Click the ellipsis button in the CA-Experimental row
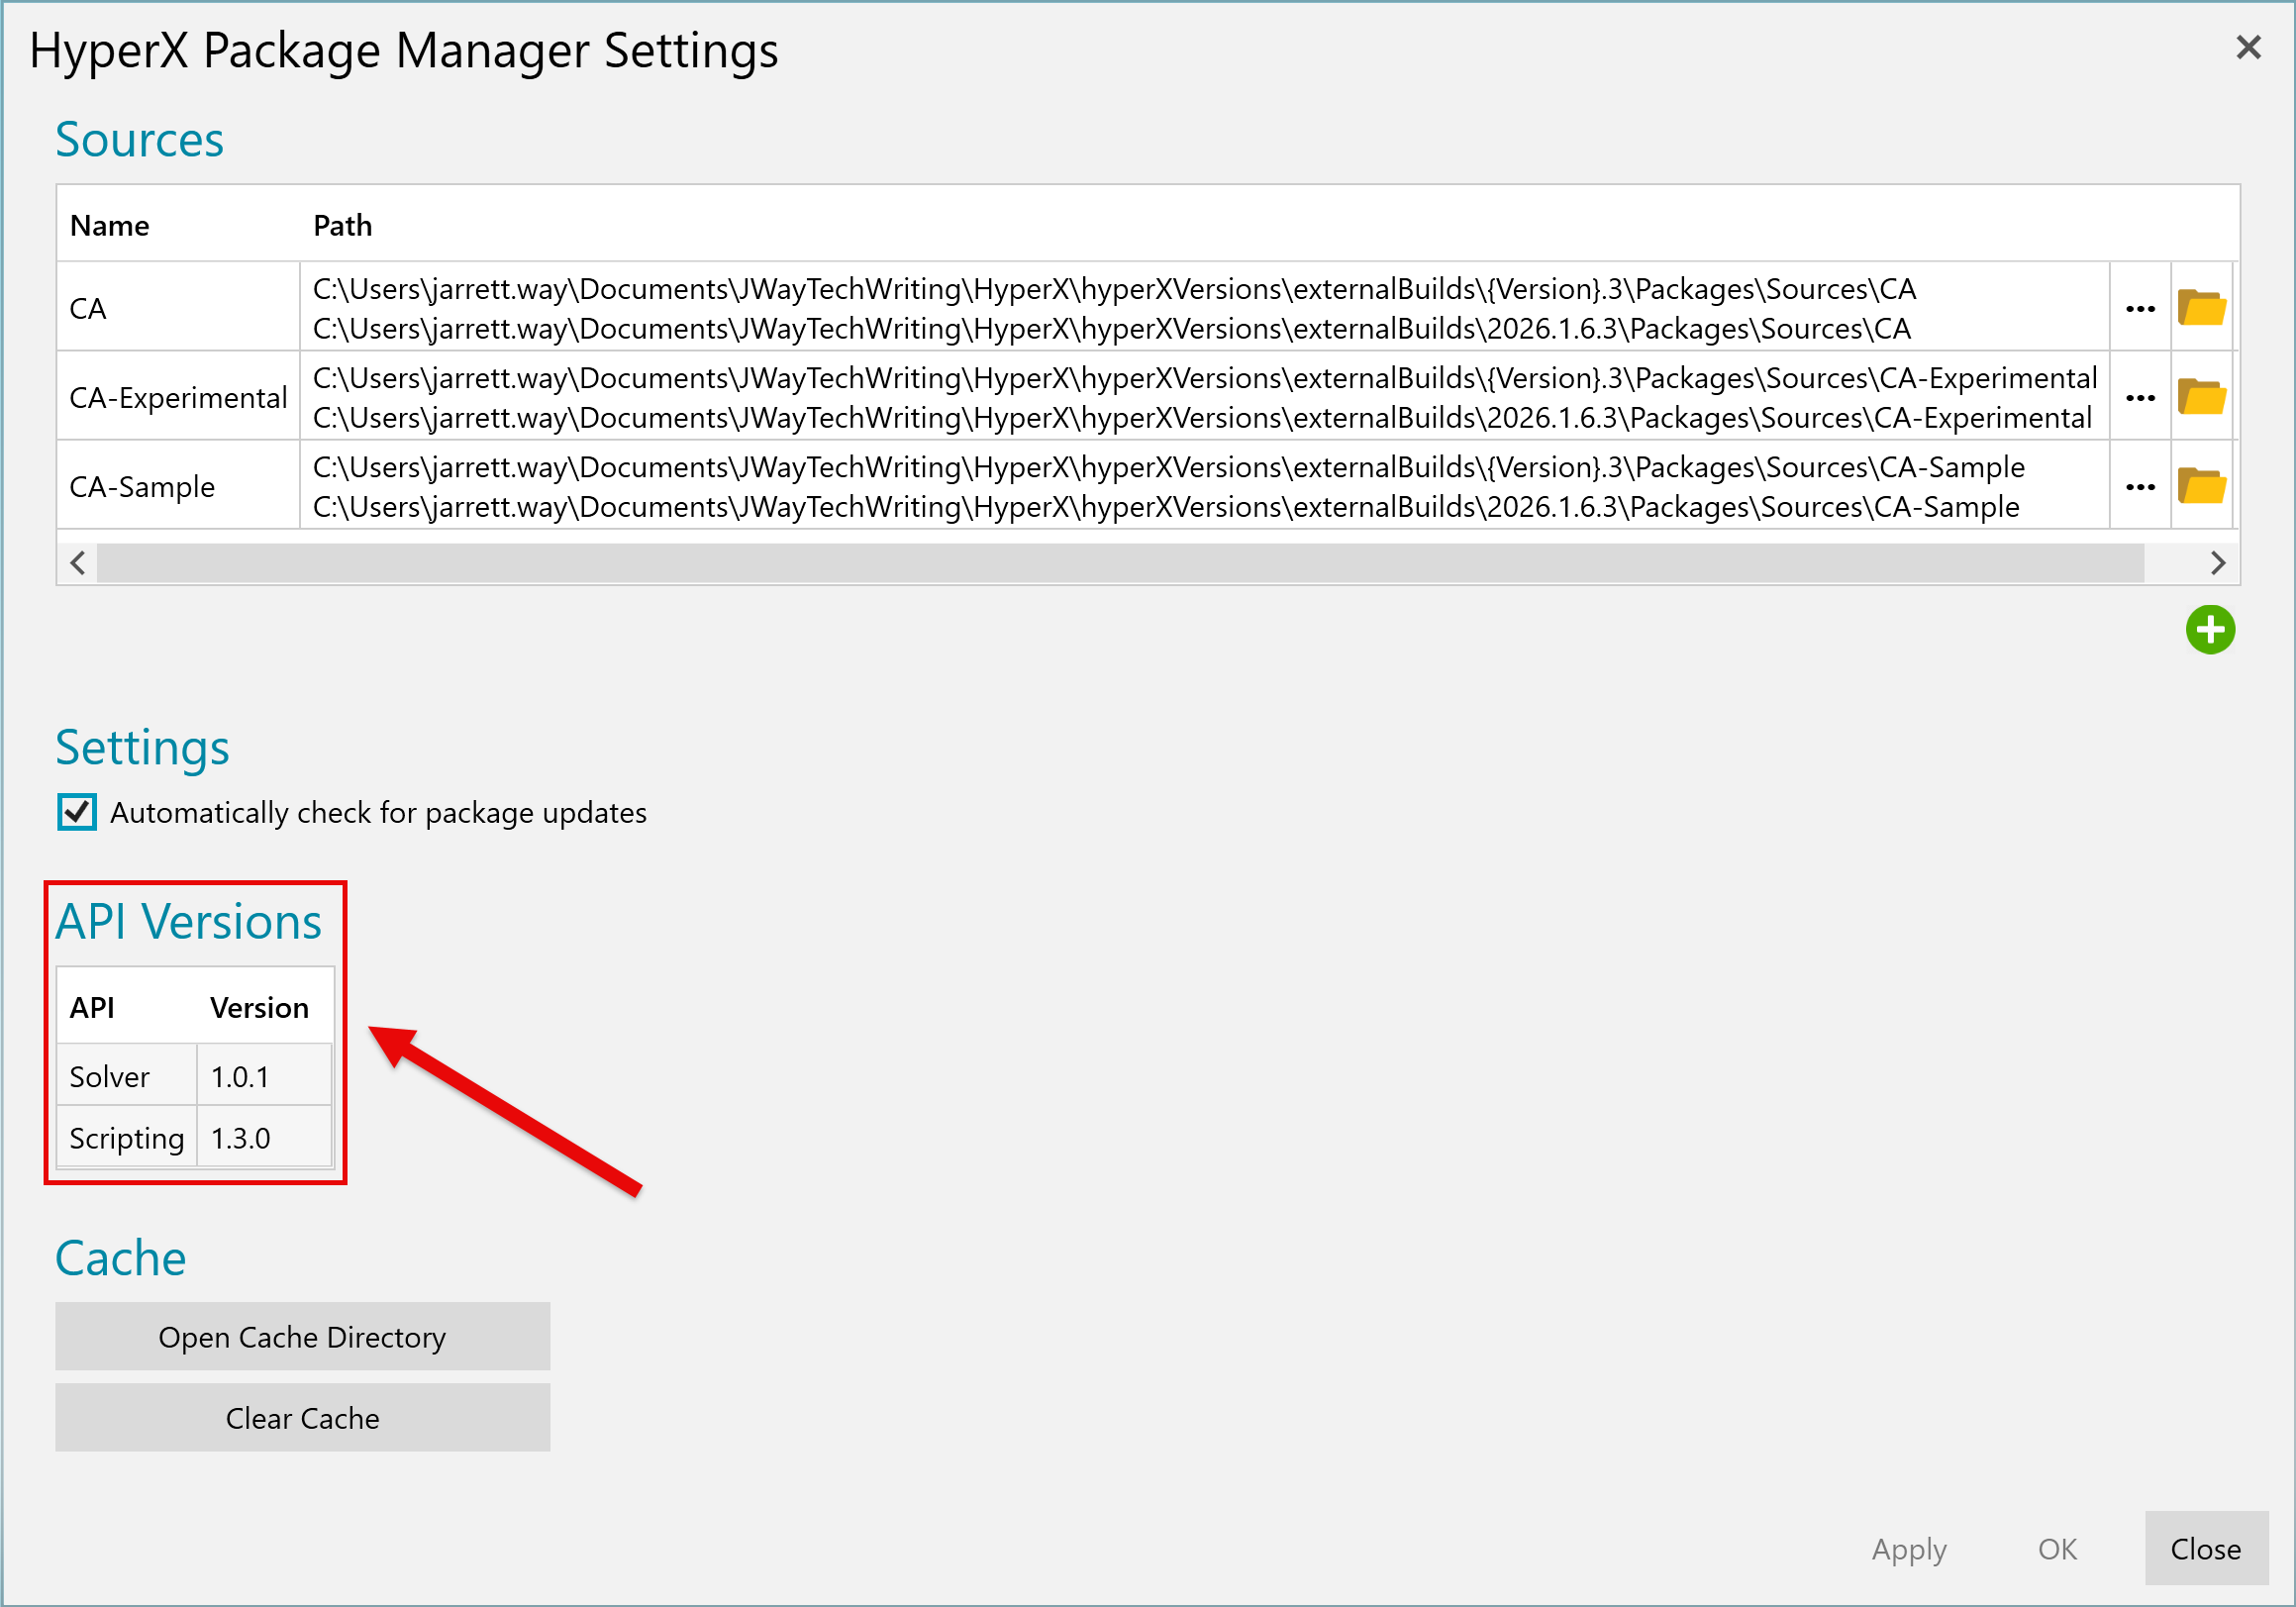 pos(2140,397)
